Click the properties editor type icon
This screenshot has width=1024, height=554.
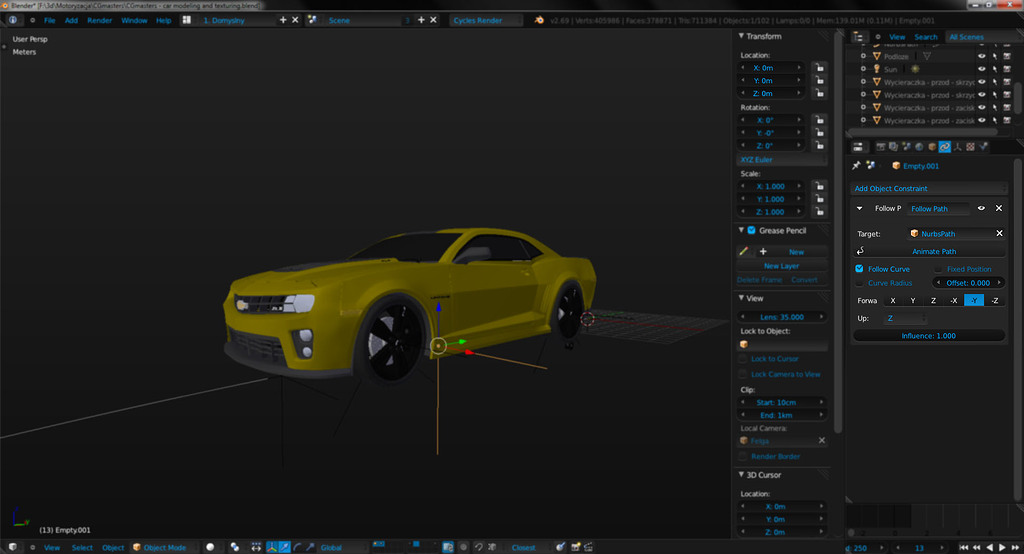[x=858, y=147]
